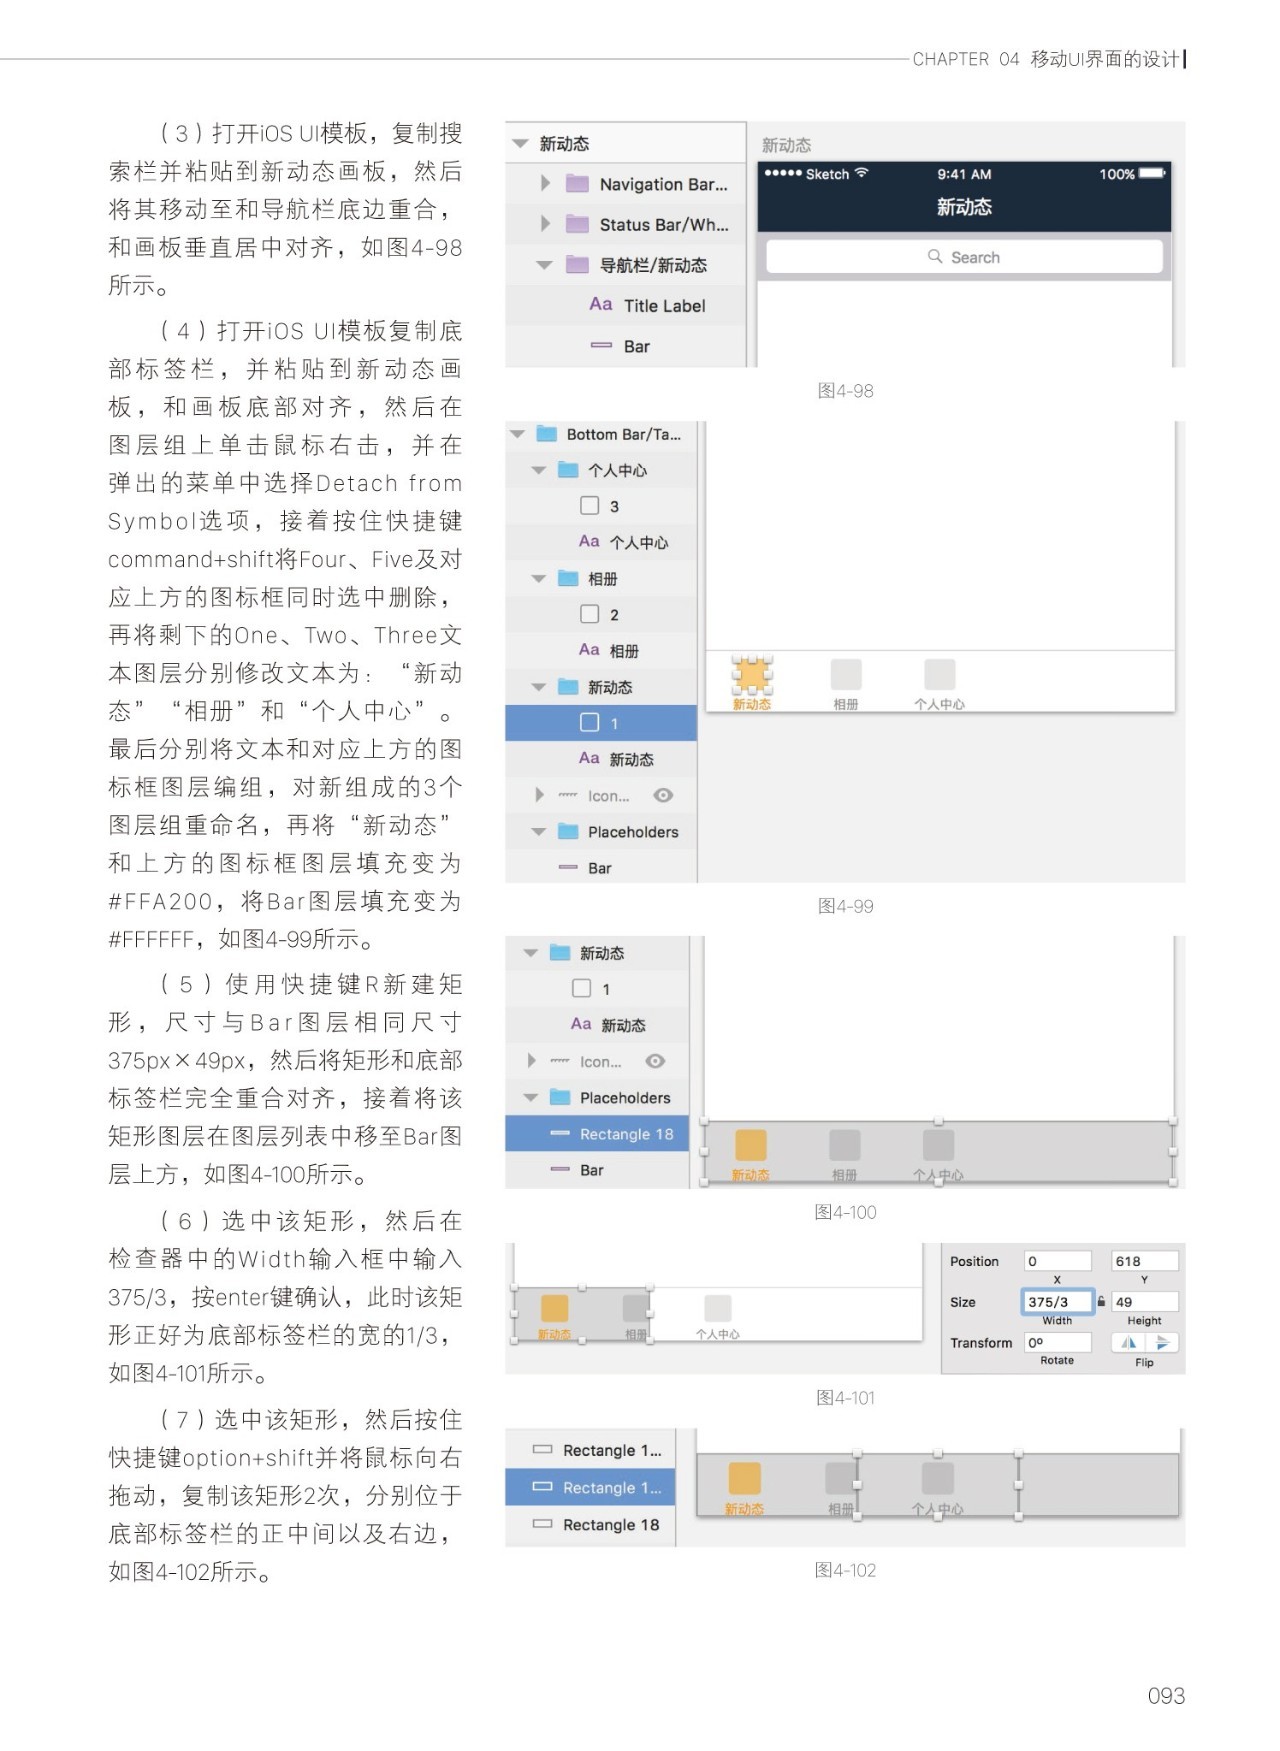Viewport: 1280px width, 1751px height.
Task: Toggle the eye icon on Icon... layer in figure 4-99
Action: (662, 795)
